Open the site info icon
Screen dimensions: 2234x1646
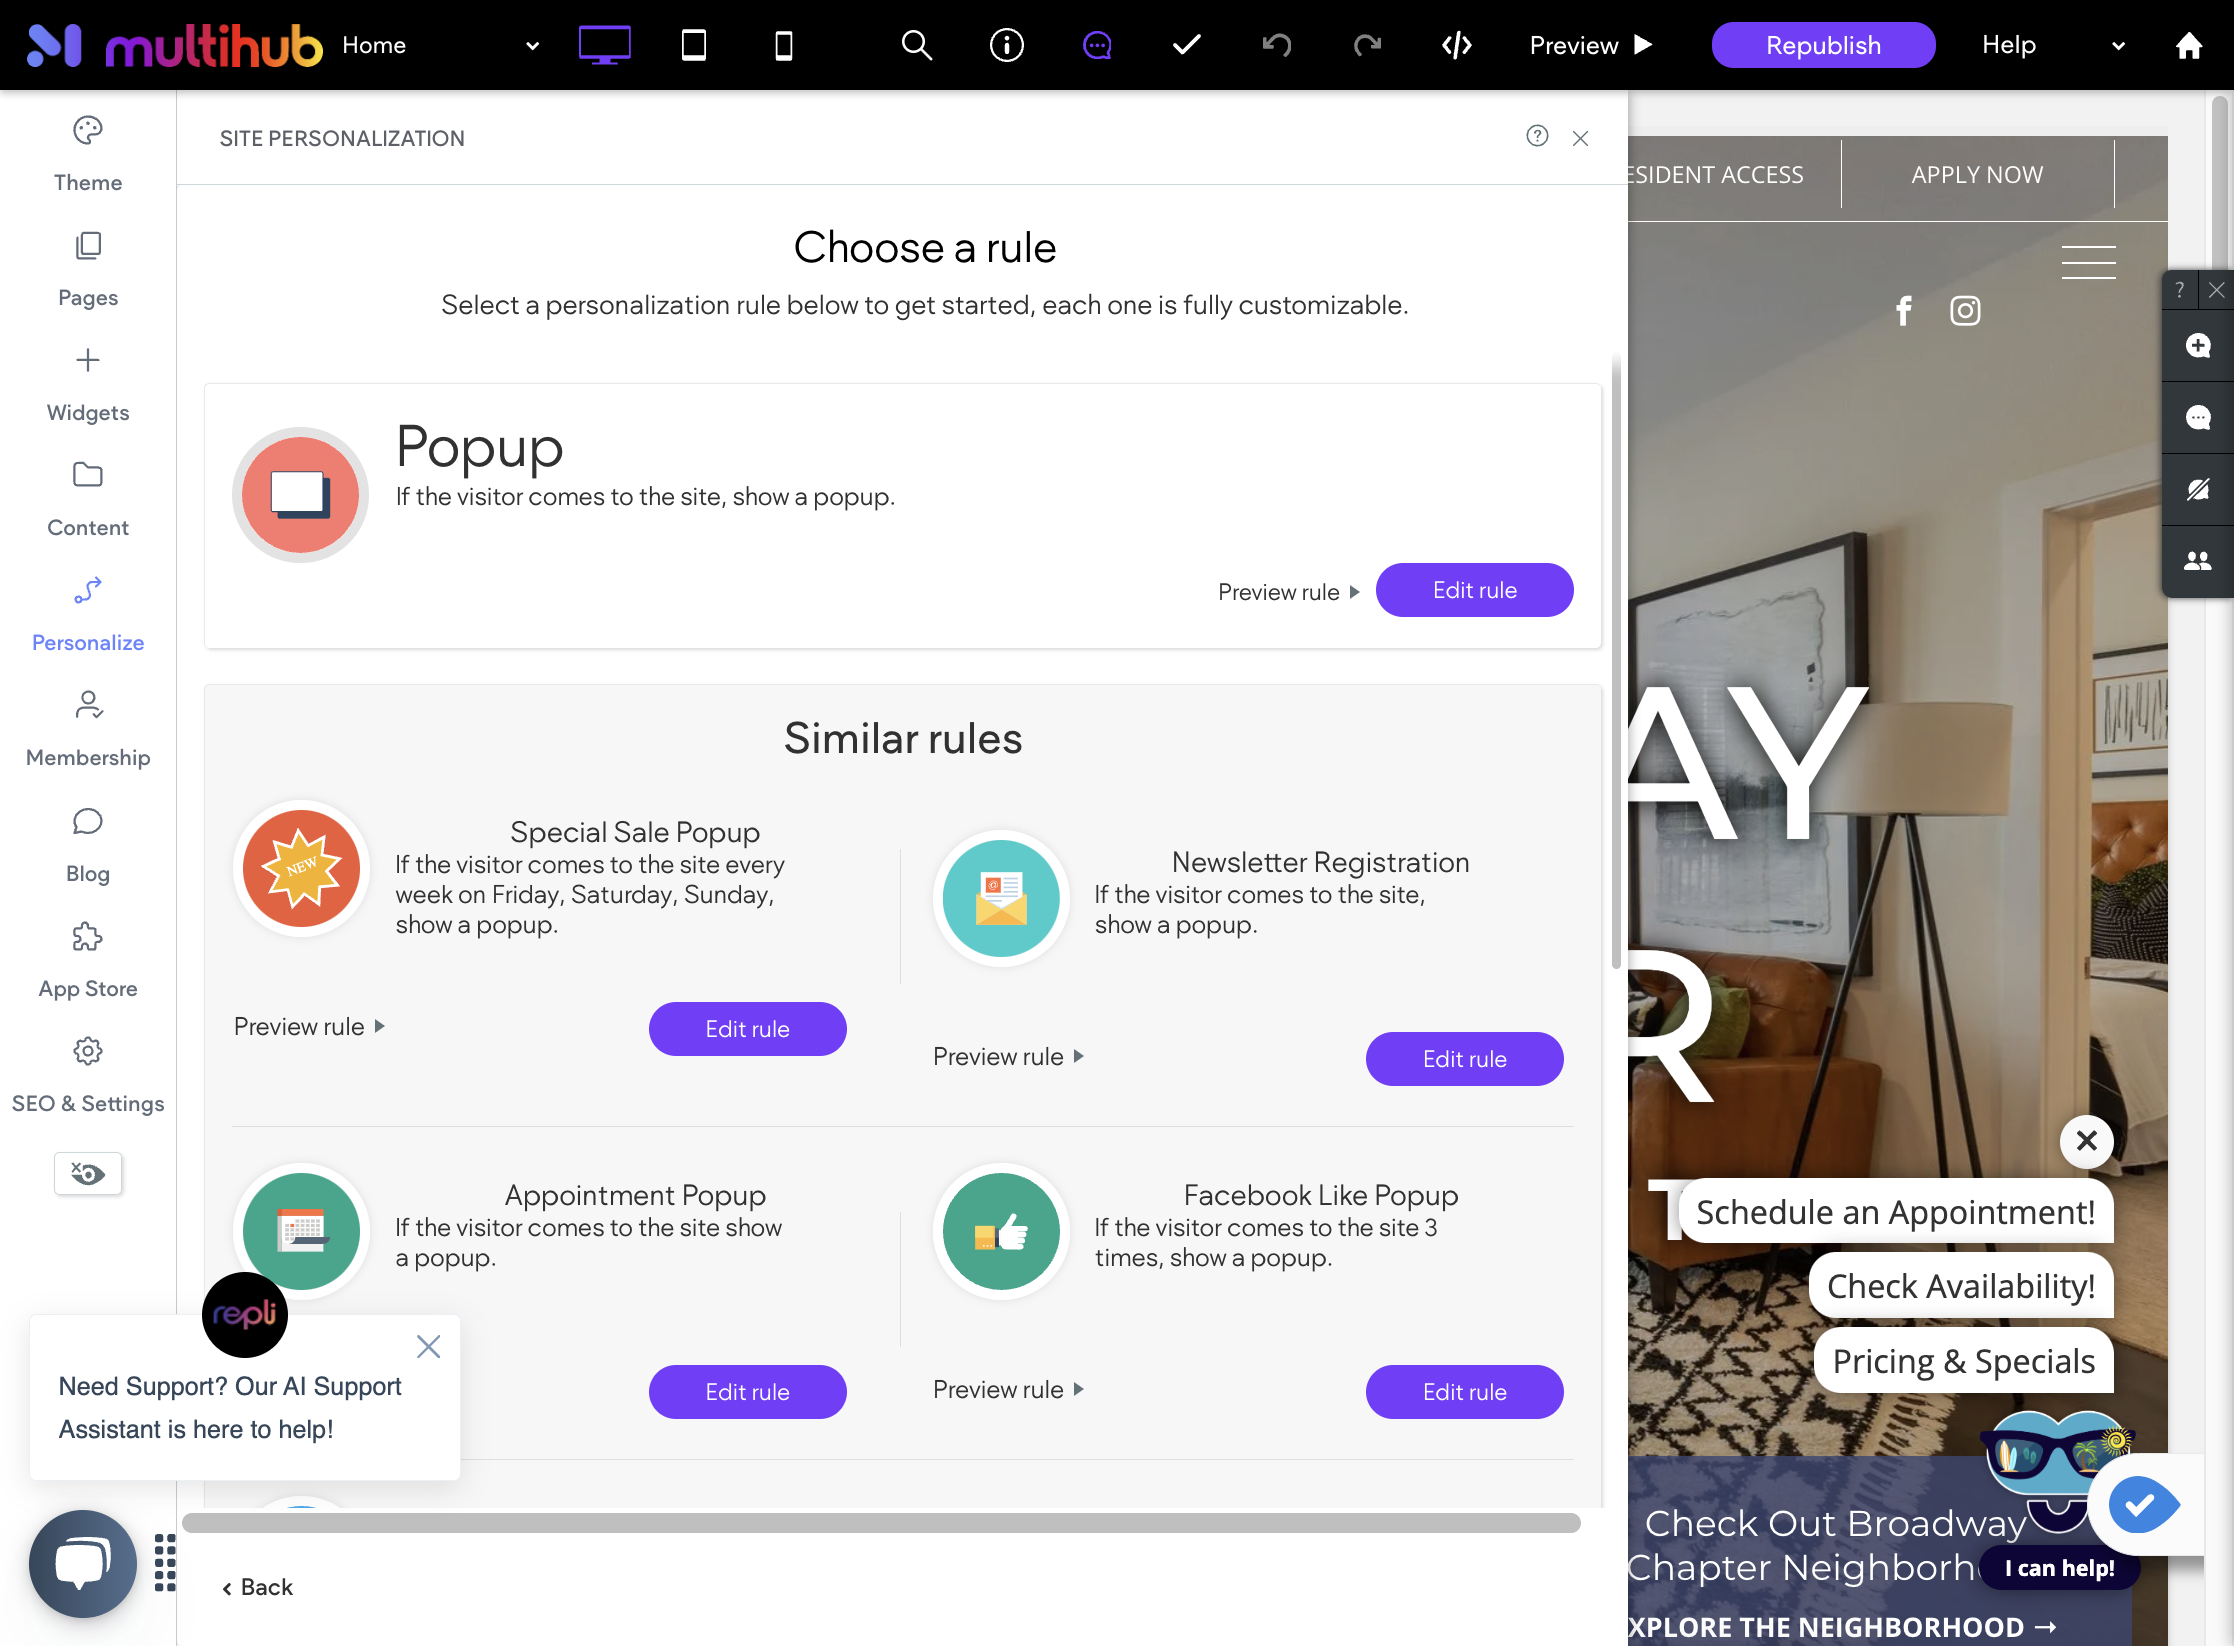(1006, 45)
